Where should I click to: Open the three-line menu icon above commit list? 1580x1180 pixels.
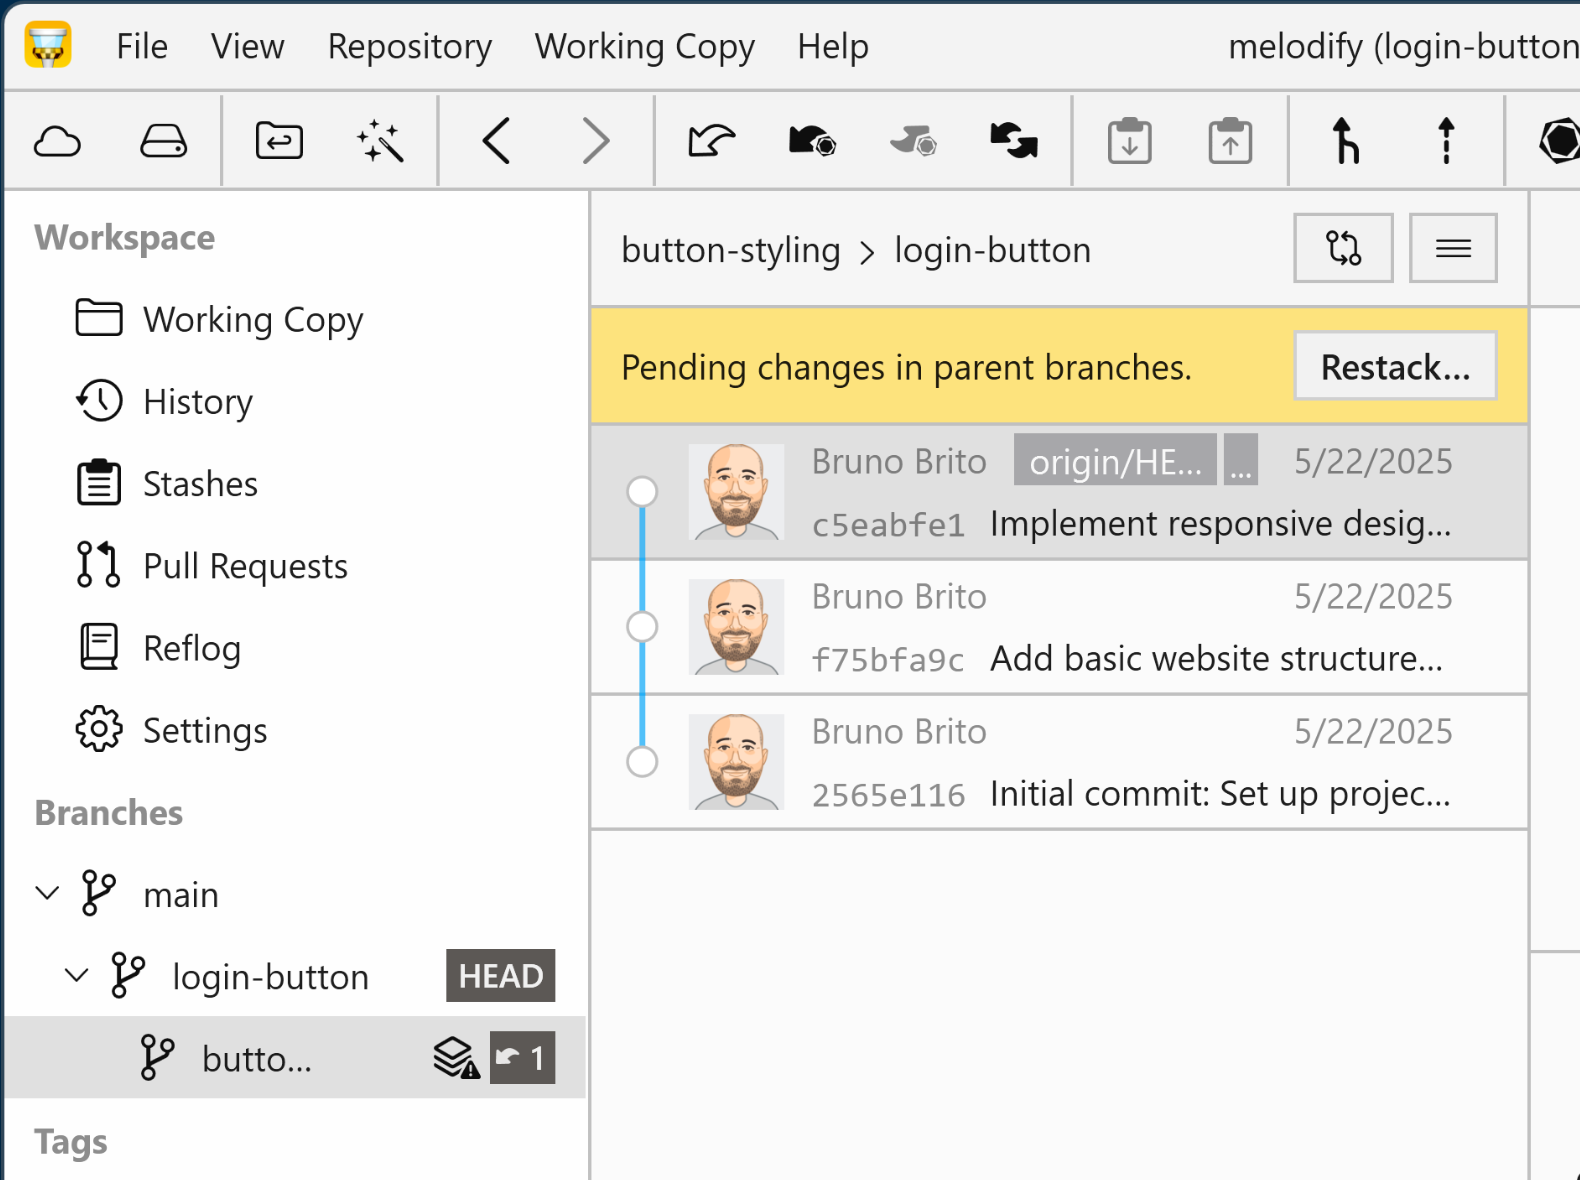click(x=1452, y=248)
